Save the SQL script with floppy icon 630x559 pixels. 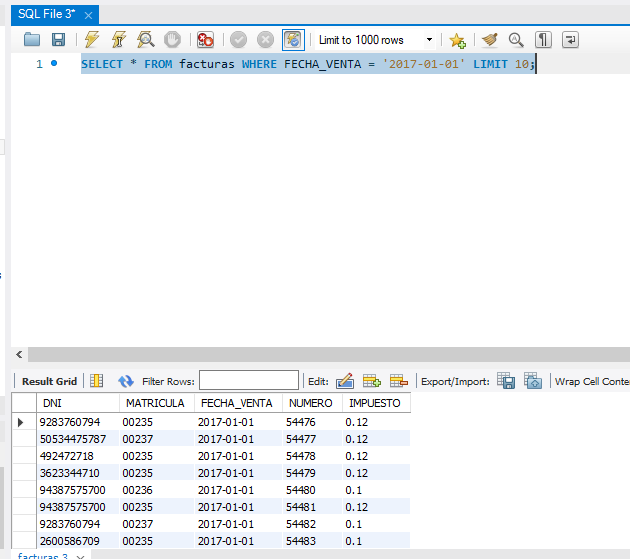pos(58,40)
